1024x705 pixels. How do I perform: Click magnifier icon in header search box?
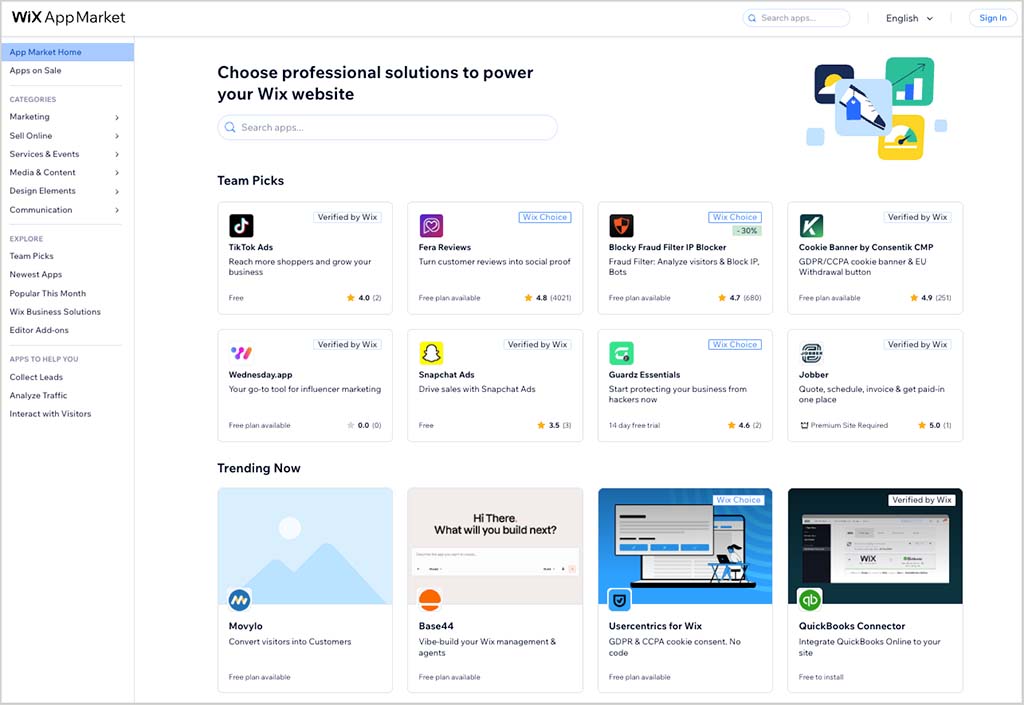tap(752, 18)
